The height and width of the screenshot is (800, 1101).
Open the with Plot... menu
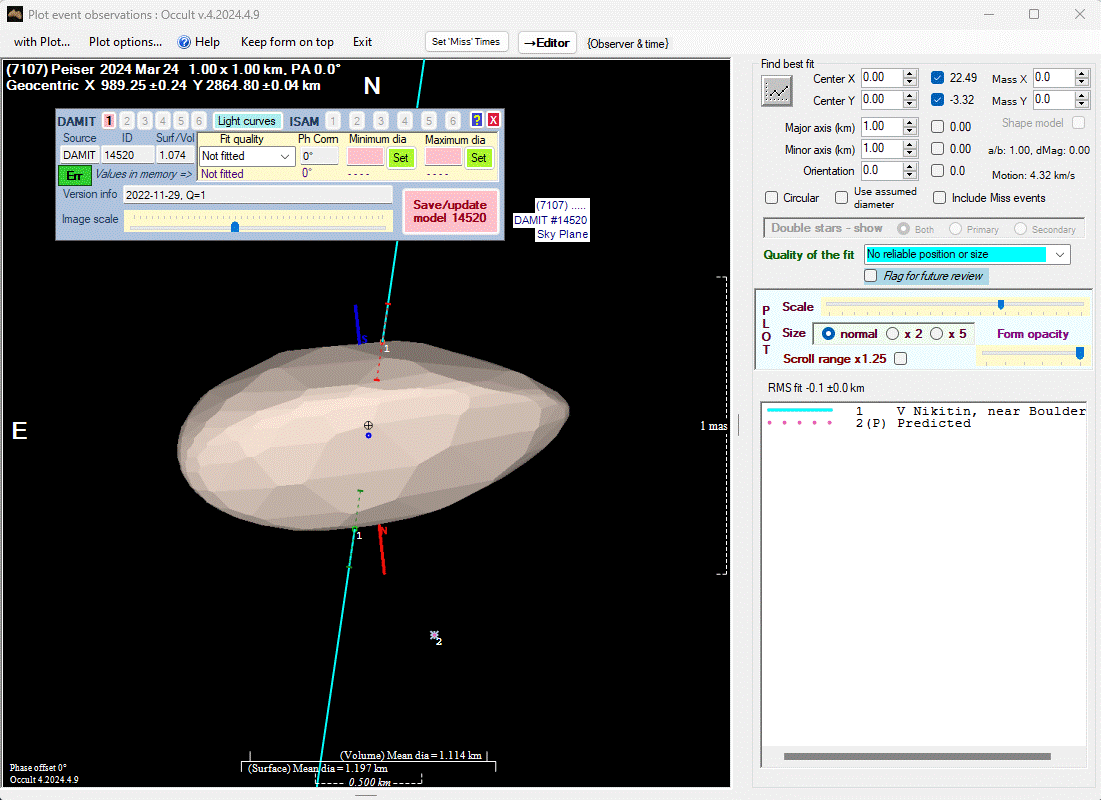(42, 42)
